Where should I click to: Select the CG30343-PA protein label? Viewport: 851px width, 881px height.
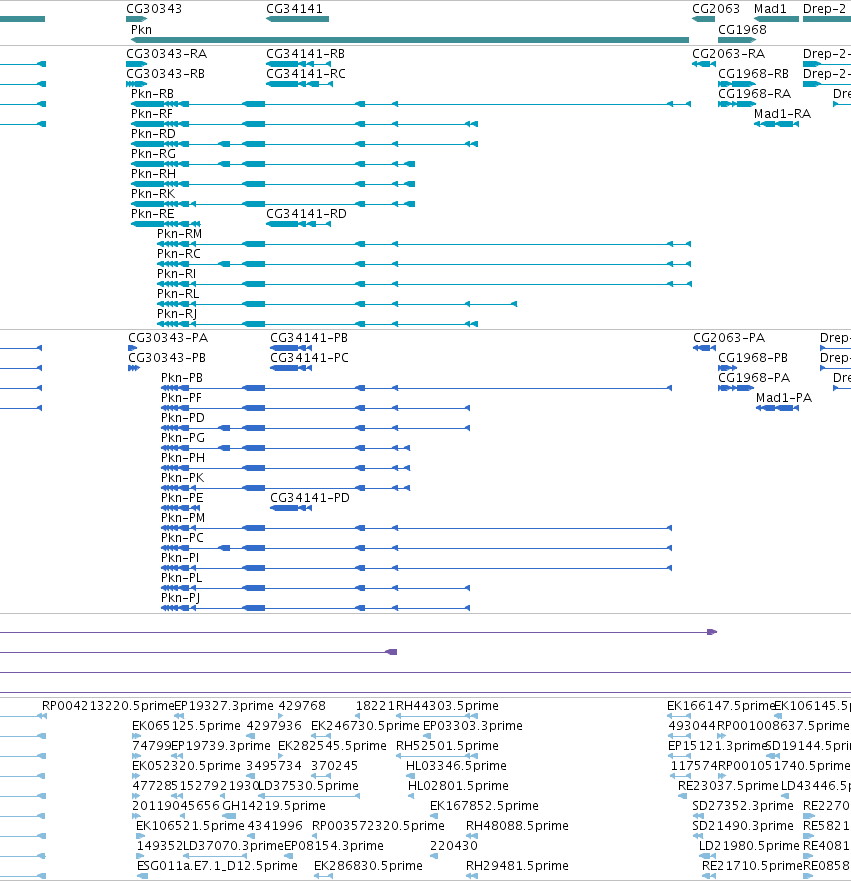[168, 338]
